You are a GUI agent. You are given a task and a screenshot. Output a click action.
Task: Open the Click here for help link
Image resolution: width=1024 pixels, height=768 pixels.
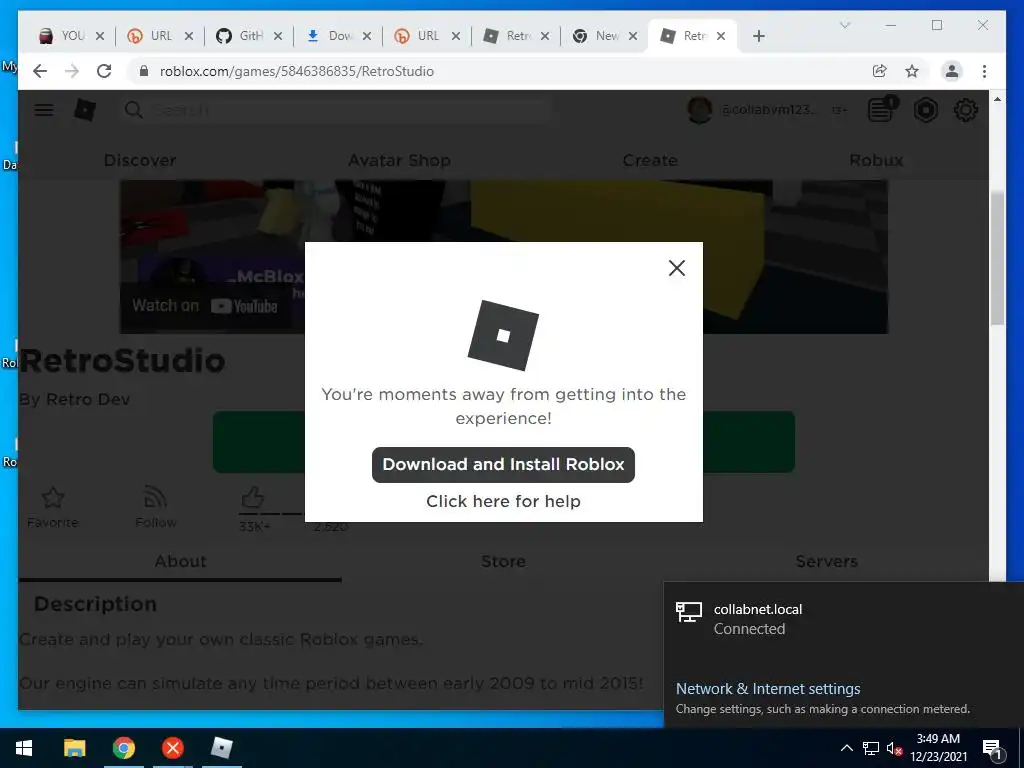pyautogui.click(x=503, y=501)
